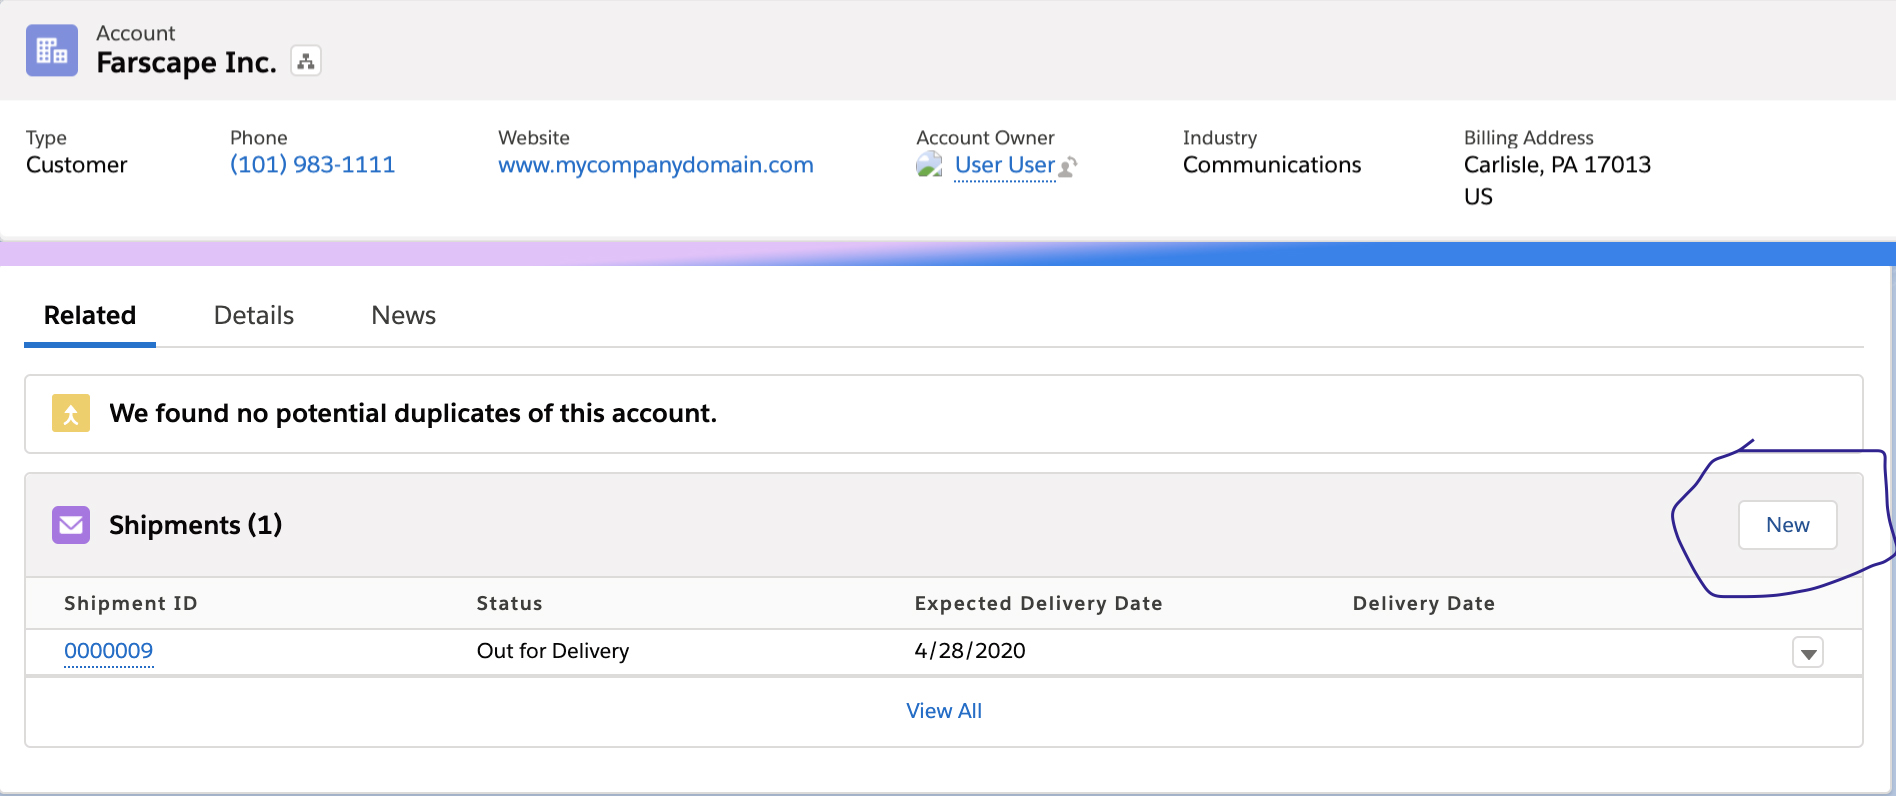This screenshot has height=796, width=1896.
Task: Open the User User owner link
Action: point(1004,165)
